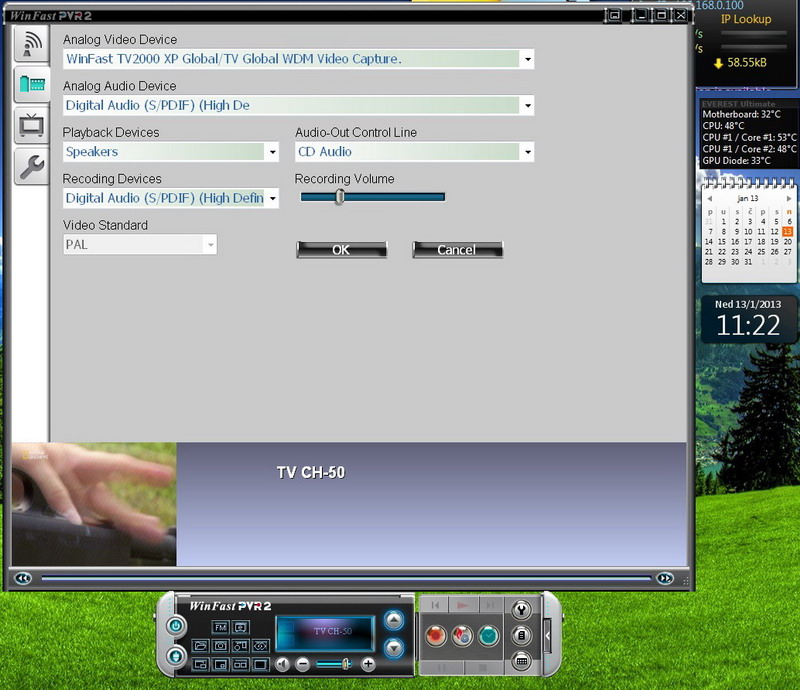This screenshot has width=800, height=690.
Task: Select the side-by-side dual window layout
Action: tap(240, 664)
